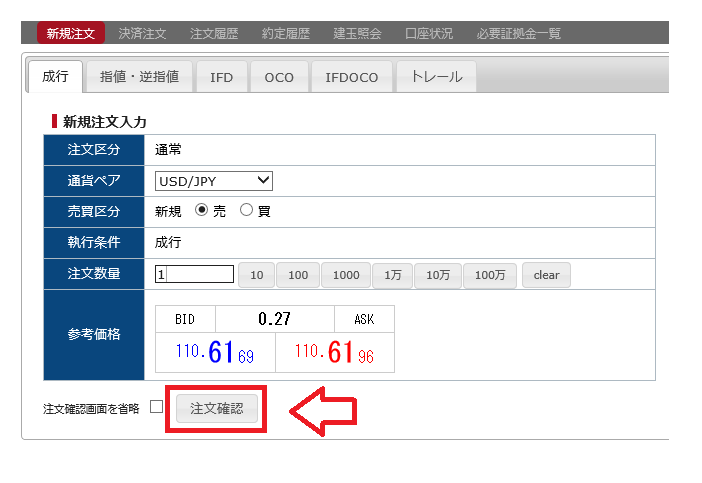The image size is (702, 483).
Task: Switch to 指値・逆指値 tab
Action: click(139, 77)
